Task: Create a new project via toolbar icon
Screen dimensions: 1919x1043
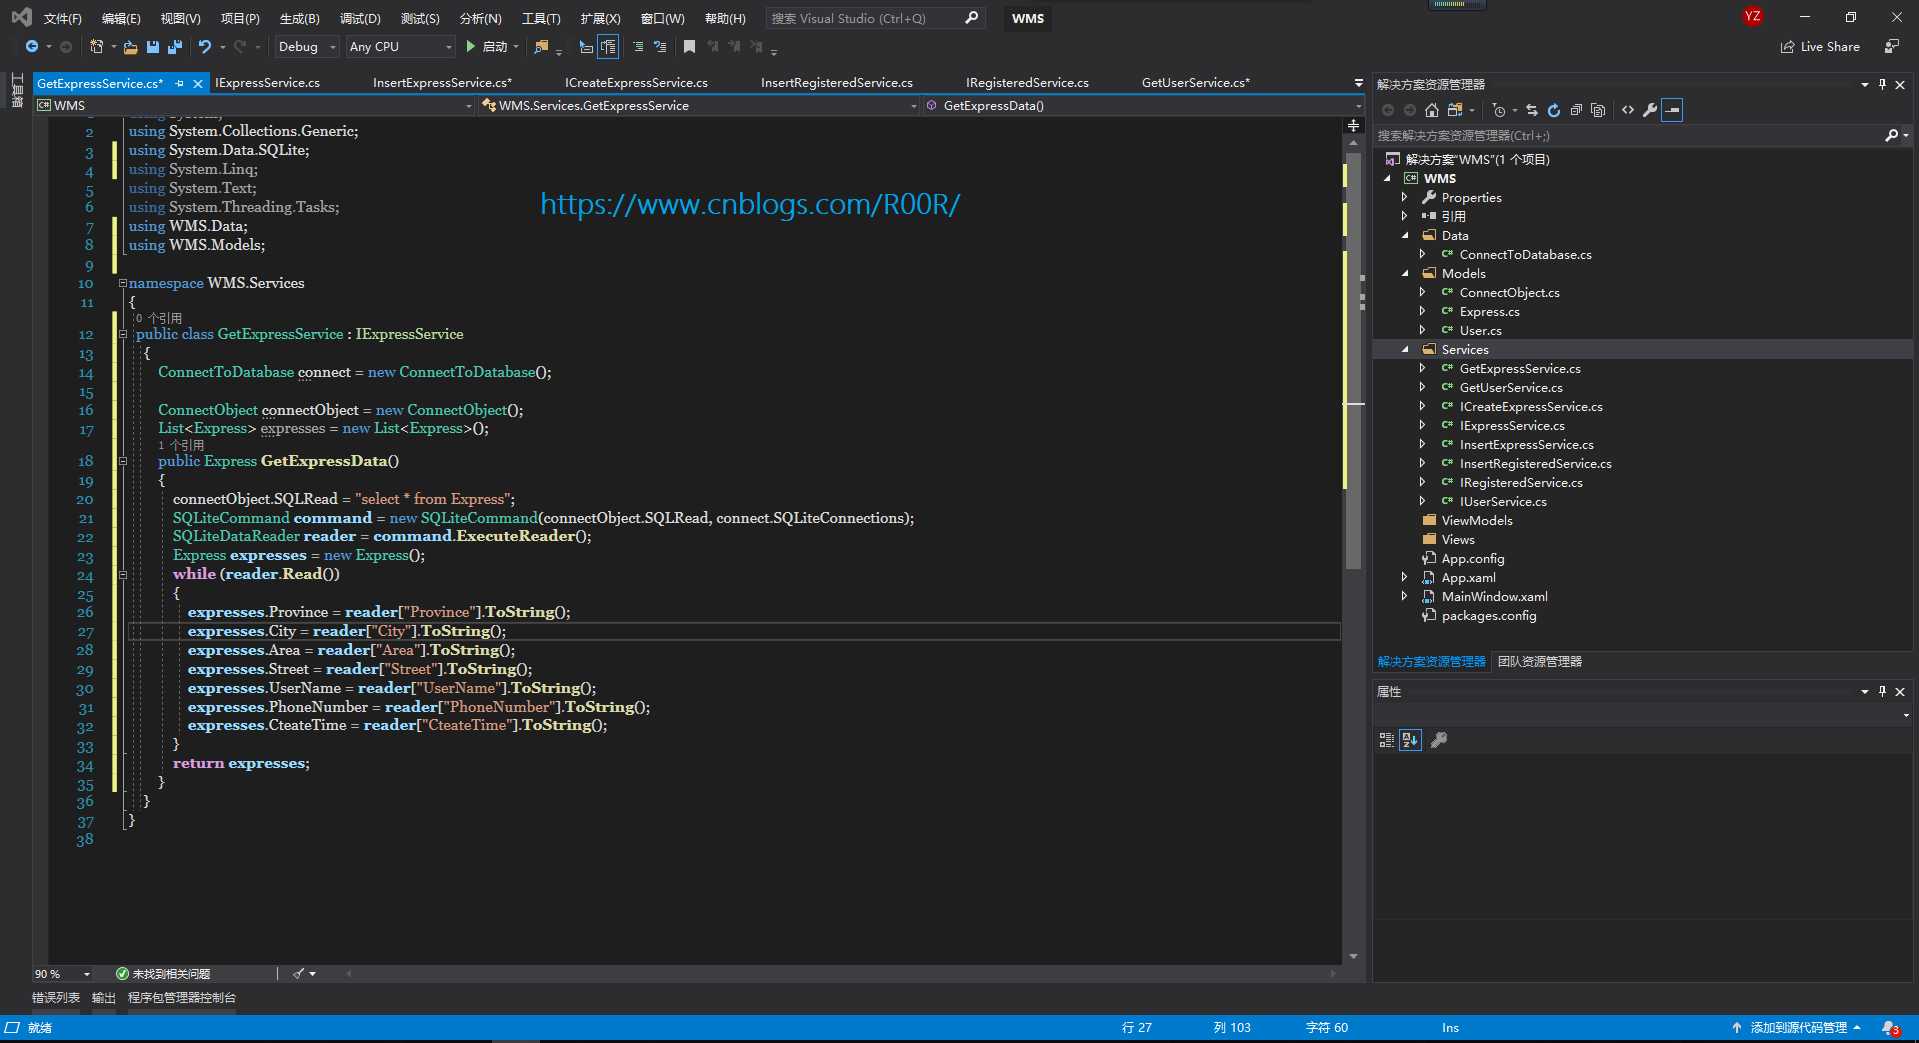Action: click(x=97, y=47)
